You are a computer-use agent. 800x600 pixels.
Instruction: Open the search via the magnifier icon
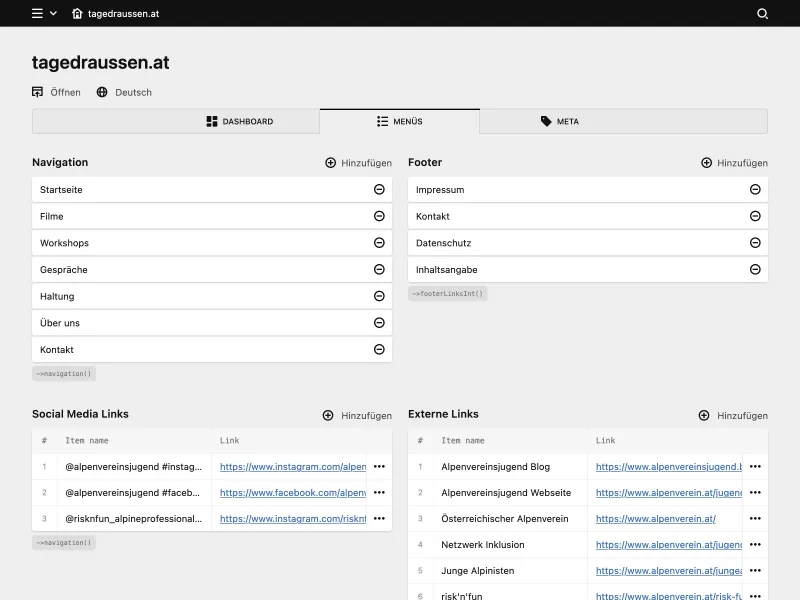click(x=762, y=13)
